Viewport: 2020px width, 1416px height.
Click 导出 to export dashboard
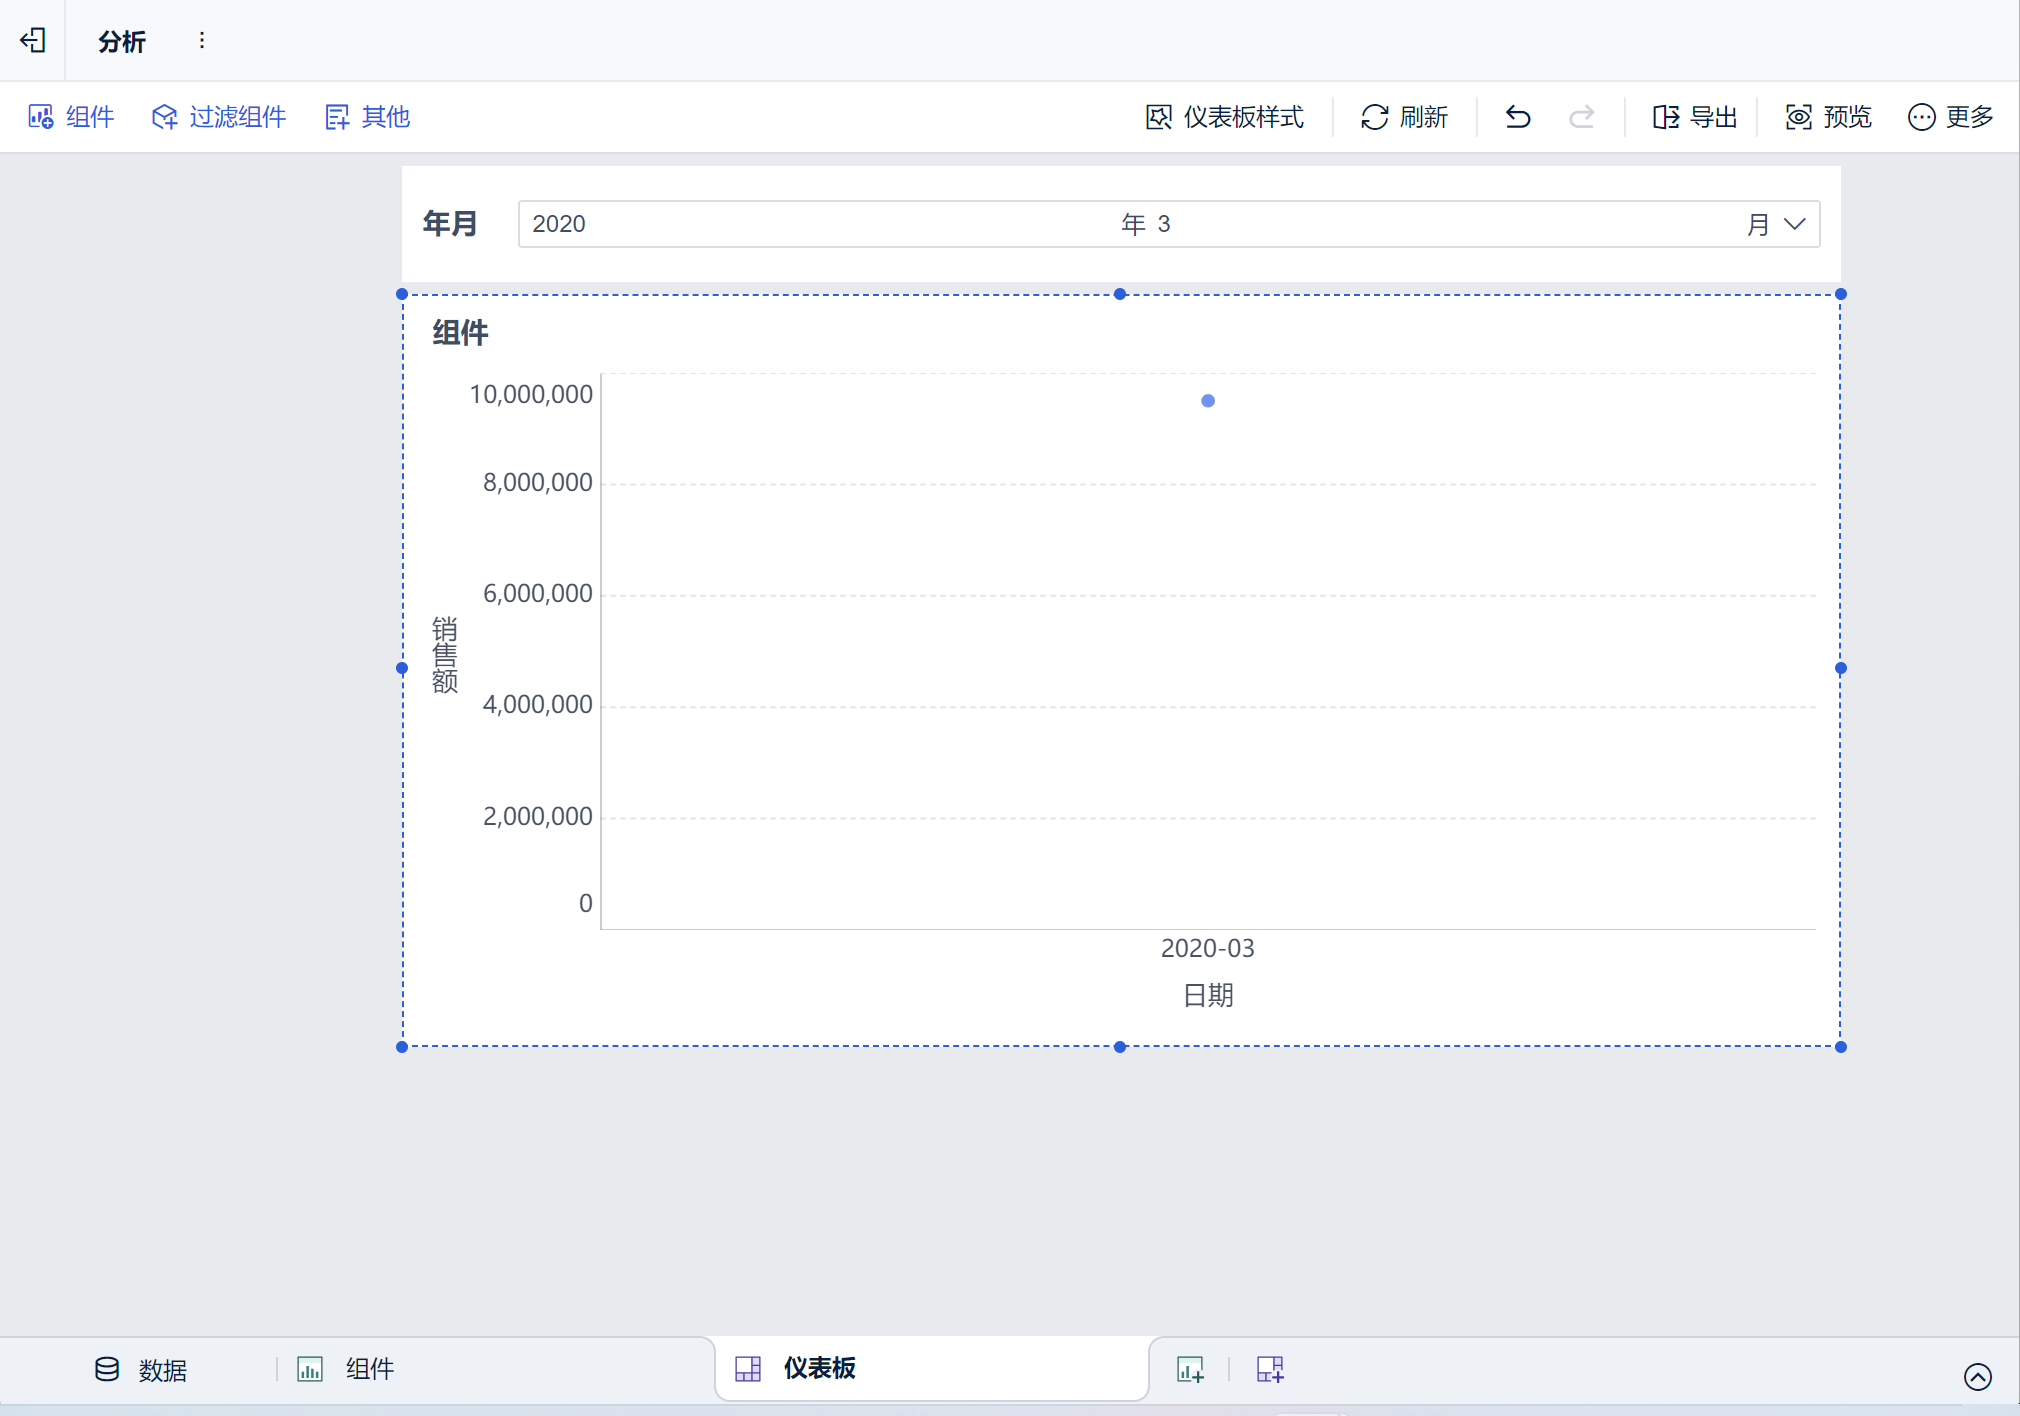click(1694, 117)
